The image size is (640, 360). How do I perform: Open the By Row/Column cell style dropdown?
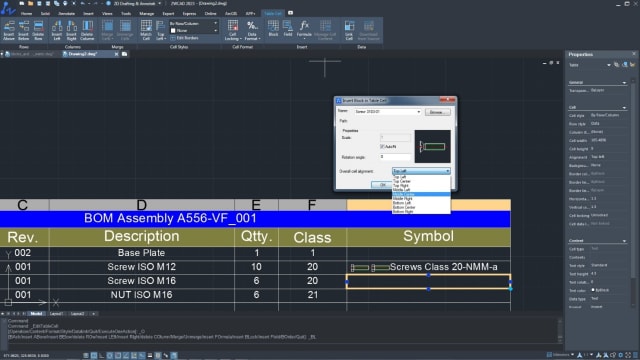194,23
